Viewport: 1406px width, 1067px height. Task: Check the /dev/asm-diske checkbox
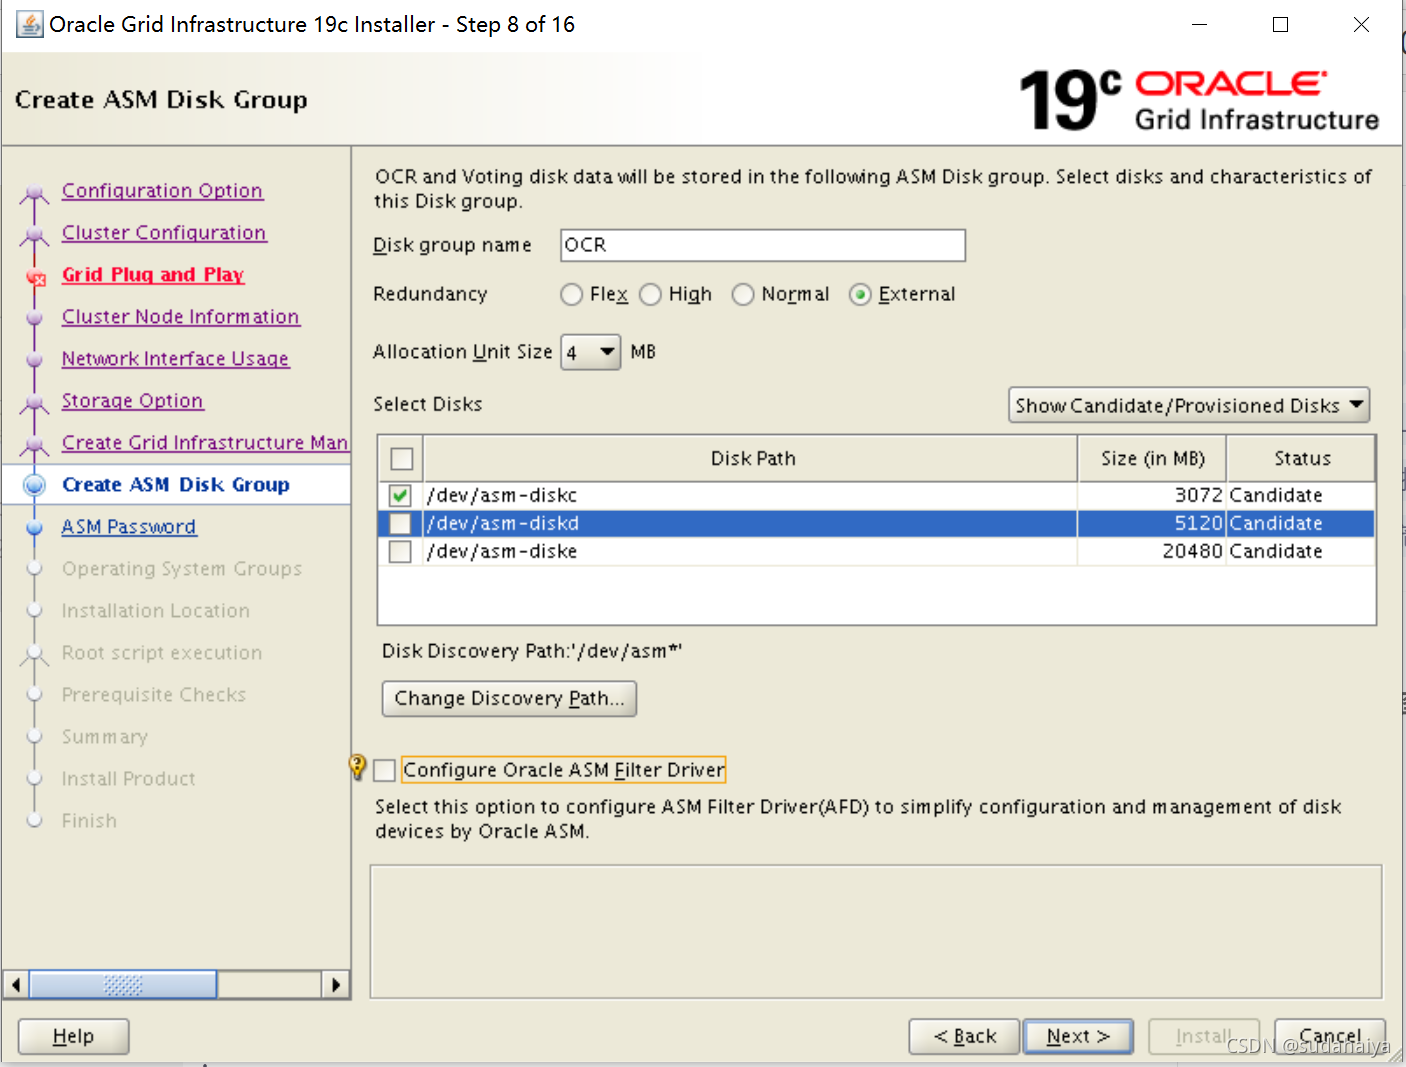(x=400, y=551)
